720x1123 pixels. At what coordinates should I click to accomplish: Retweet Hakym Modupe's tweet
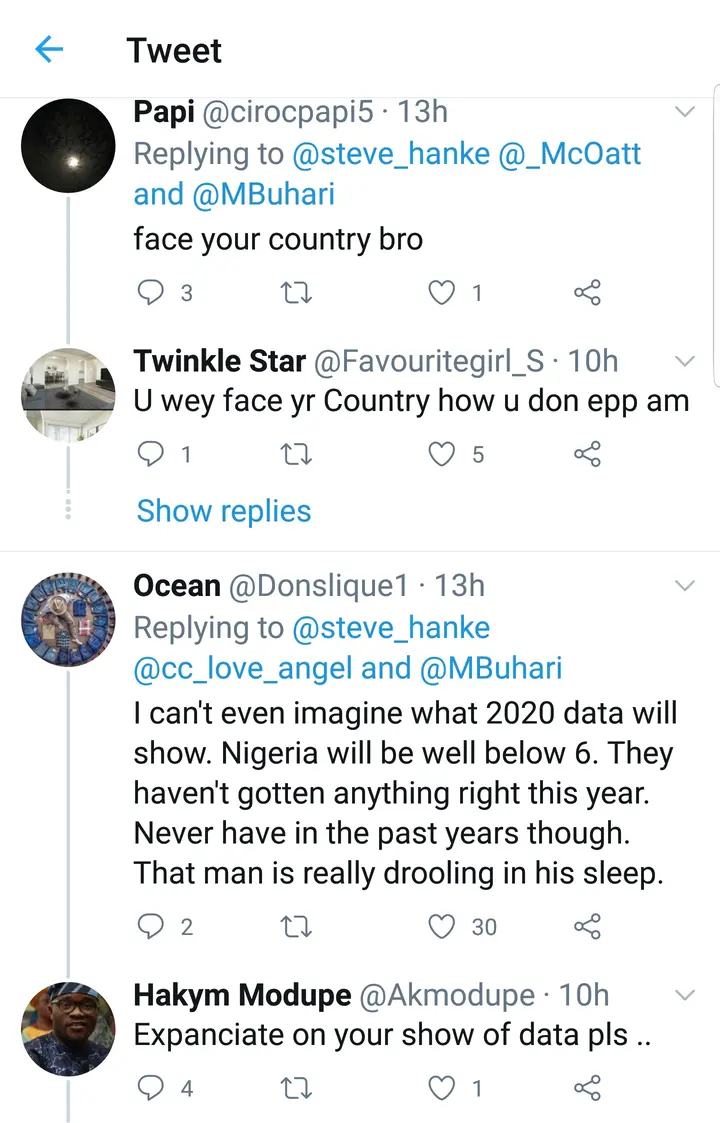click(297, 1088)
